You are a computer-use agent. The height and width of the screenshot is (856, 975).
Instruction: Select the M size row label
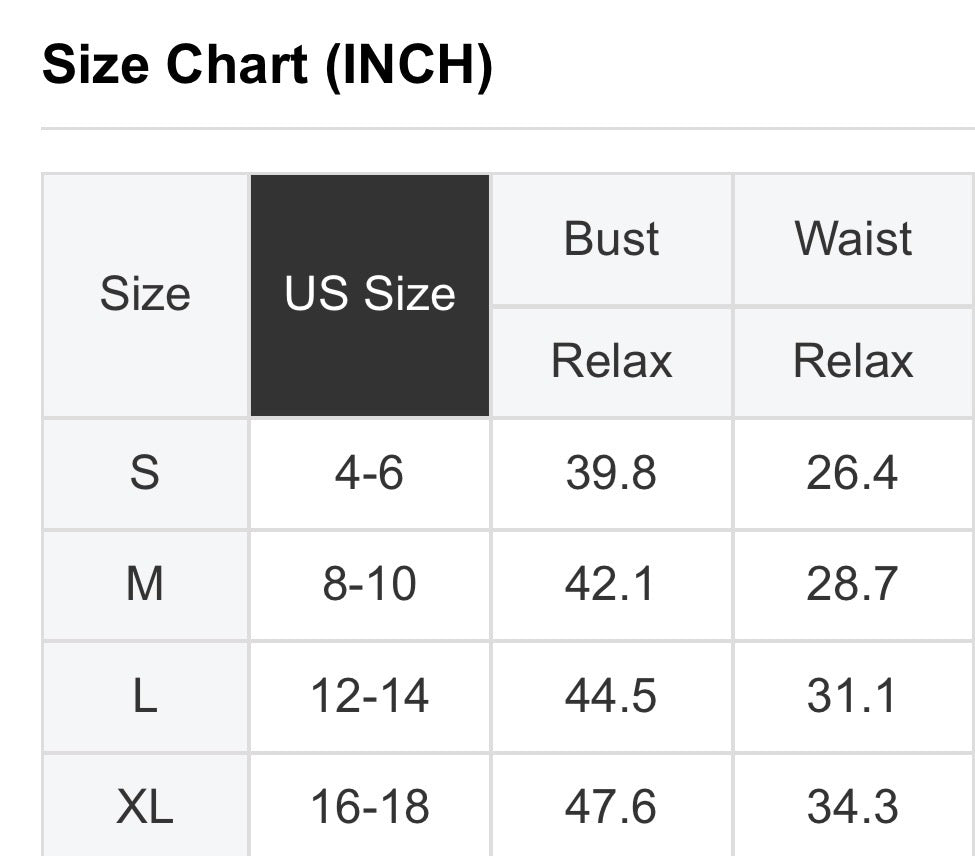pyautogui.click(x=145, y=584)
